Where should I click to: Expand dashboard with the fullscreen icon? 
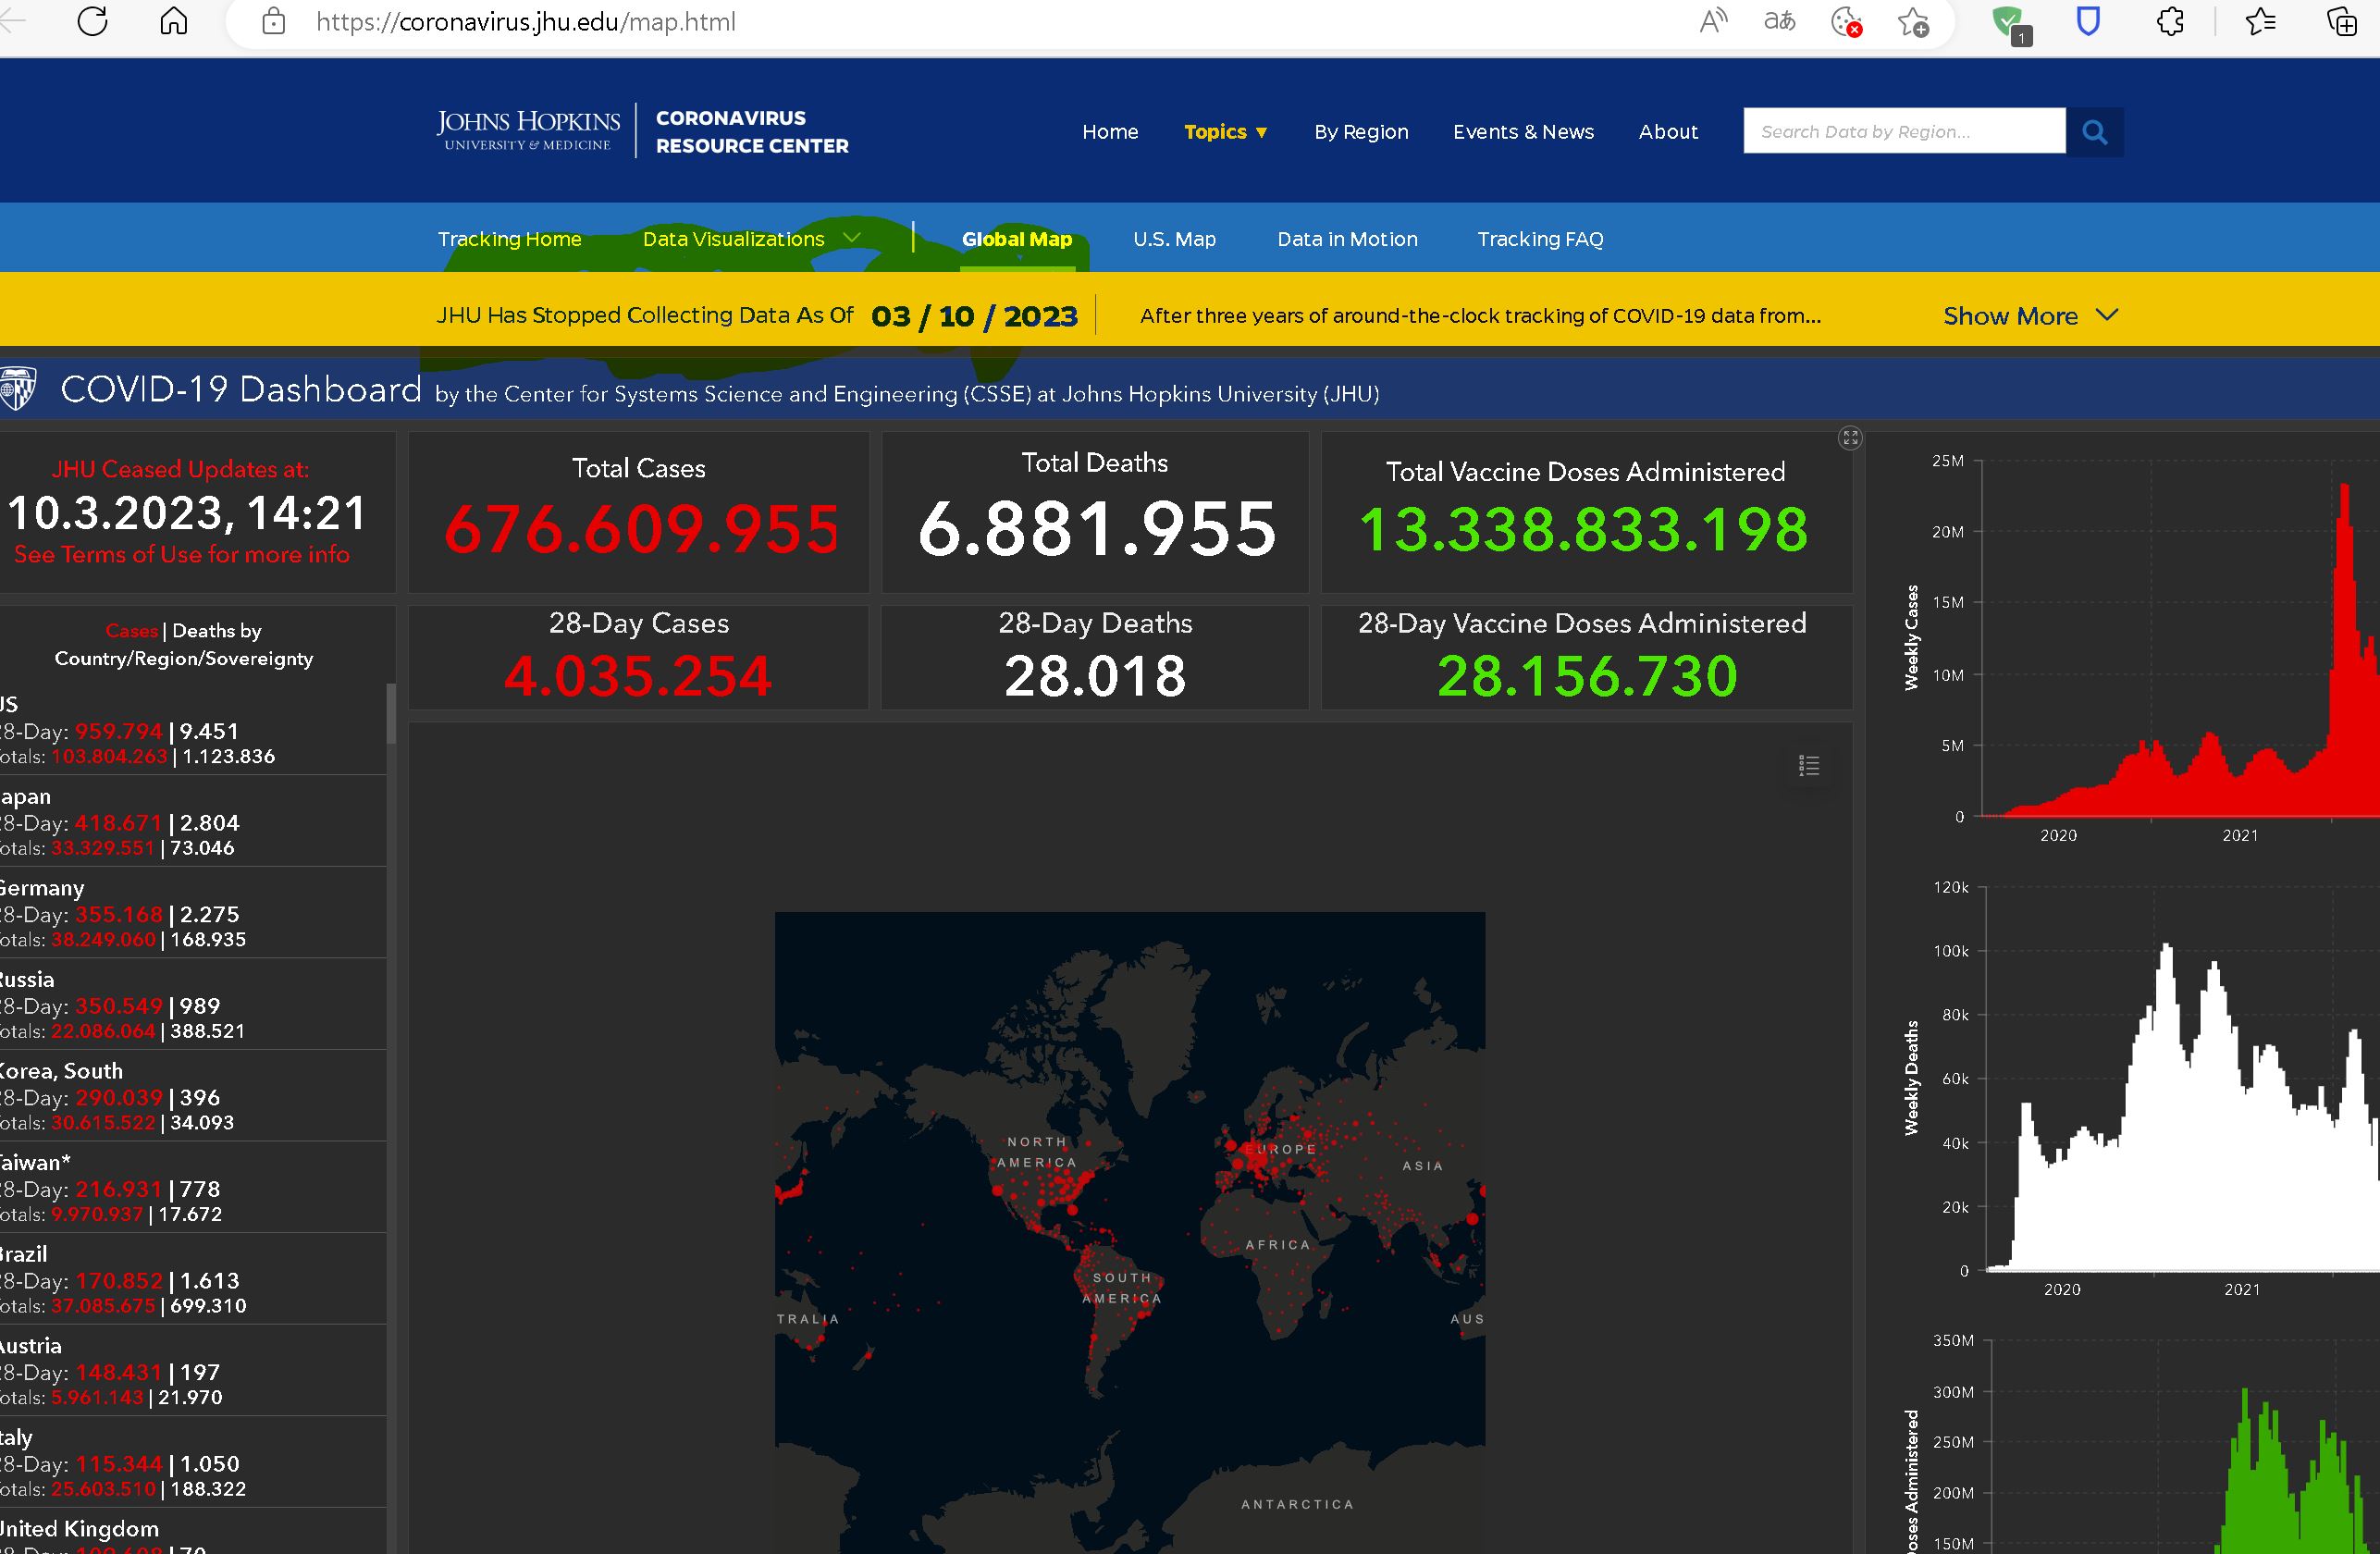[1850, 438]
